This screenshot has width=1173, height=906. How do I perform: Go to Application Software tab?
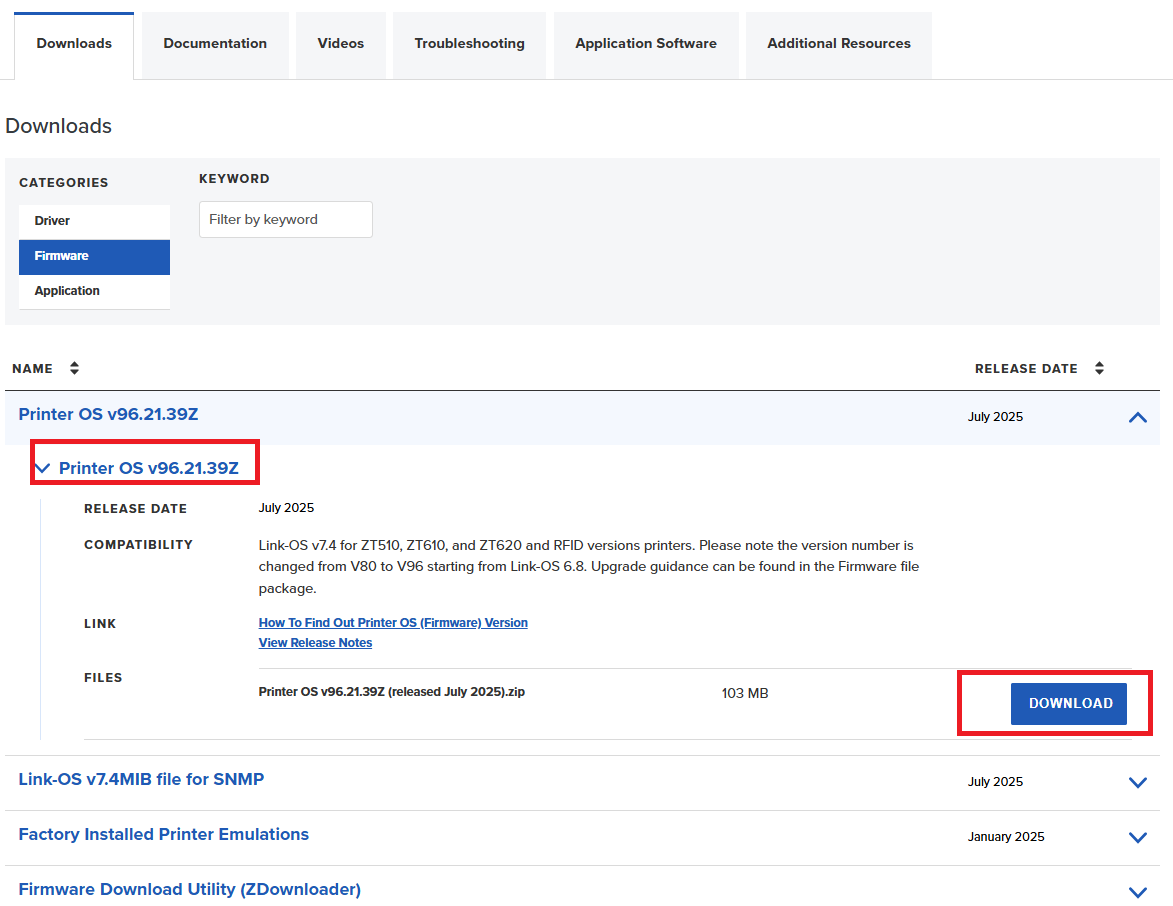646,44
